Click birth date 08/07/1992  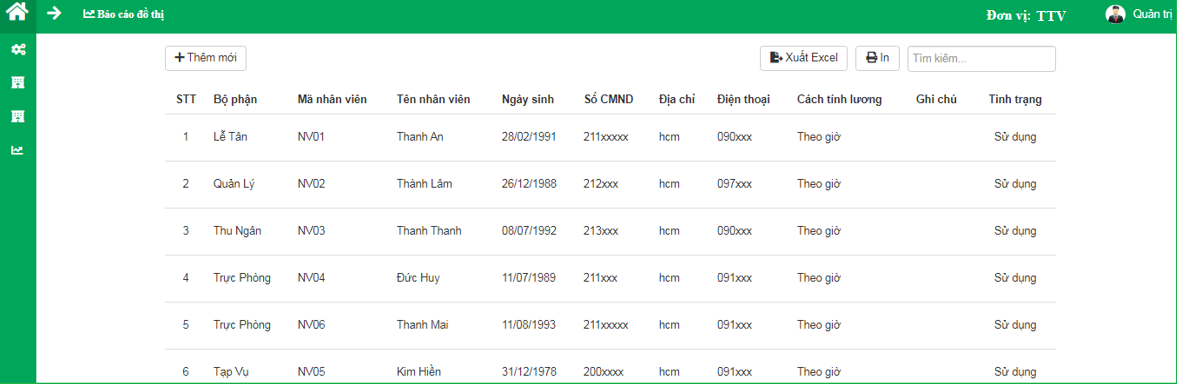529,231
